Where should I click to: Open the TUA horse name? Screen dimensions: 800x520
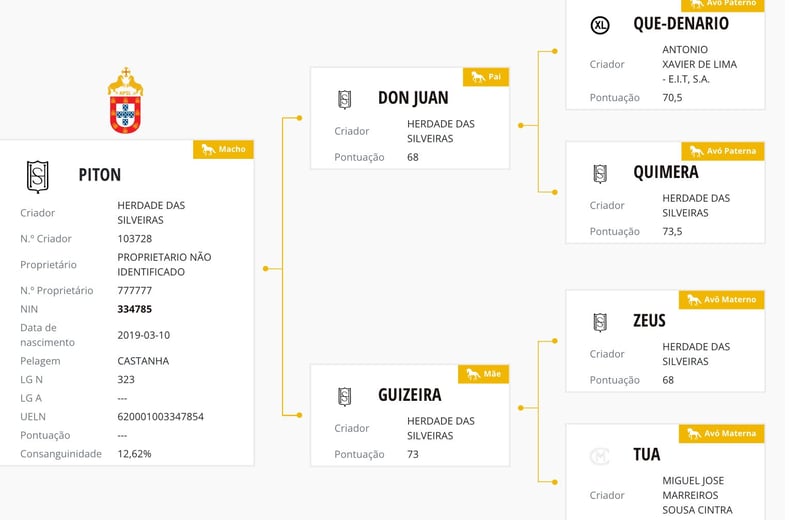pos(646,454)
